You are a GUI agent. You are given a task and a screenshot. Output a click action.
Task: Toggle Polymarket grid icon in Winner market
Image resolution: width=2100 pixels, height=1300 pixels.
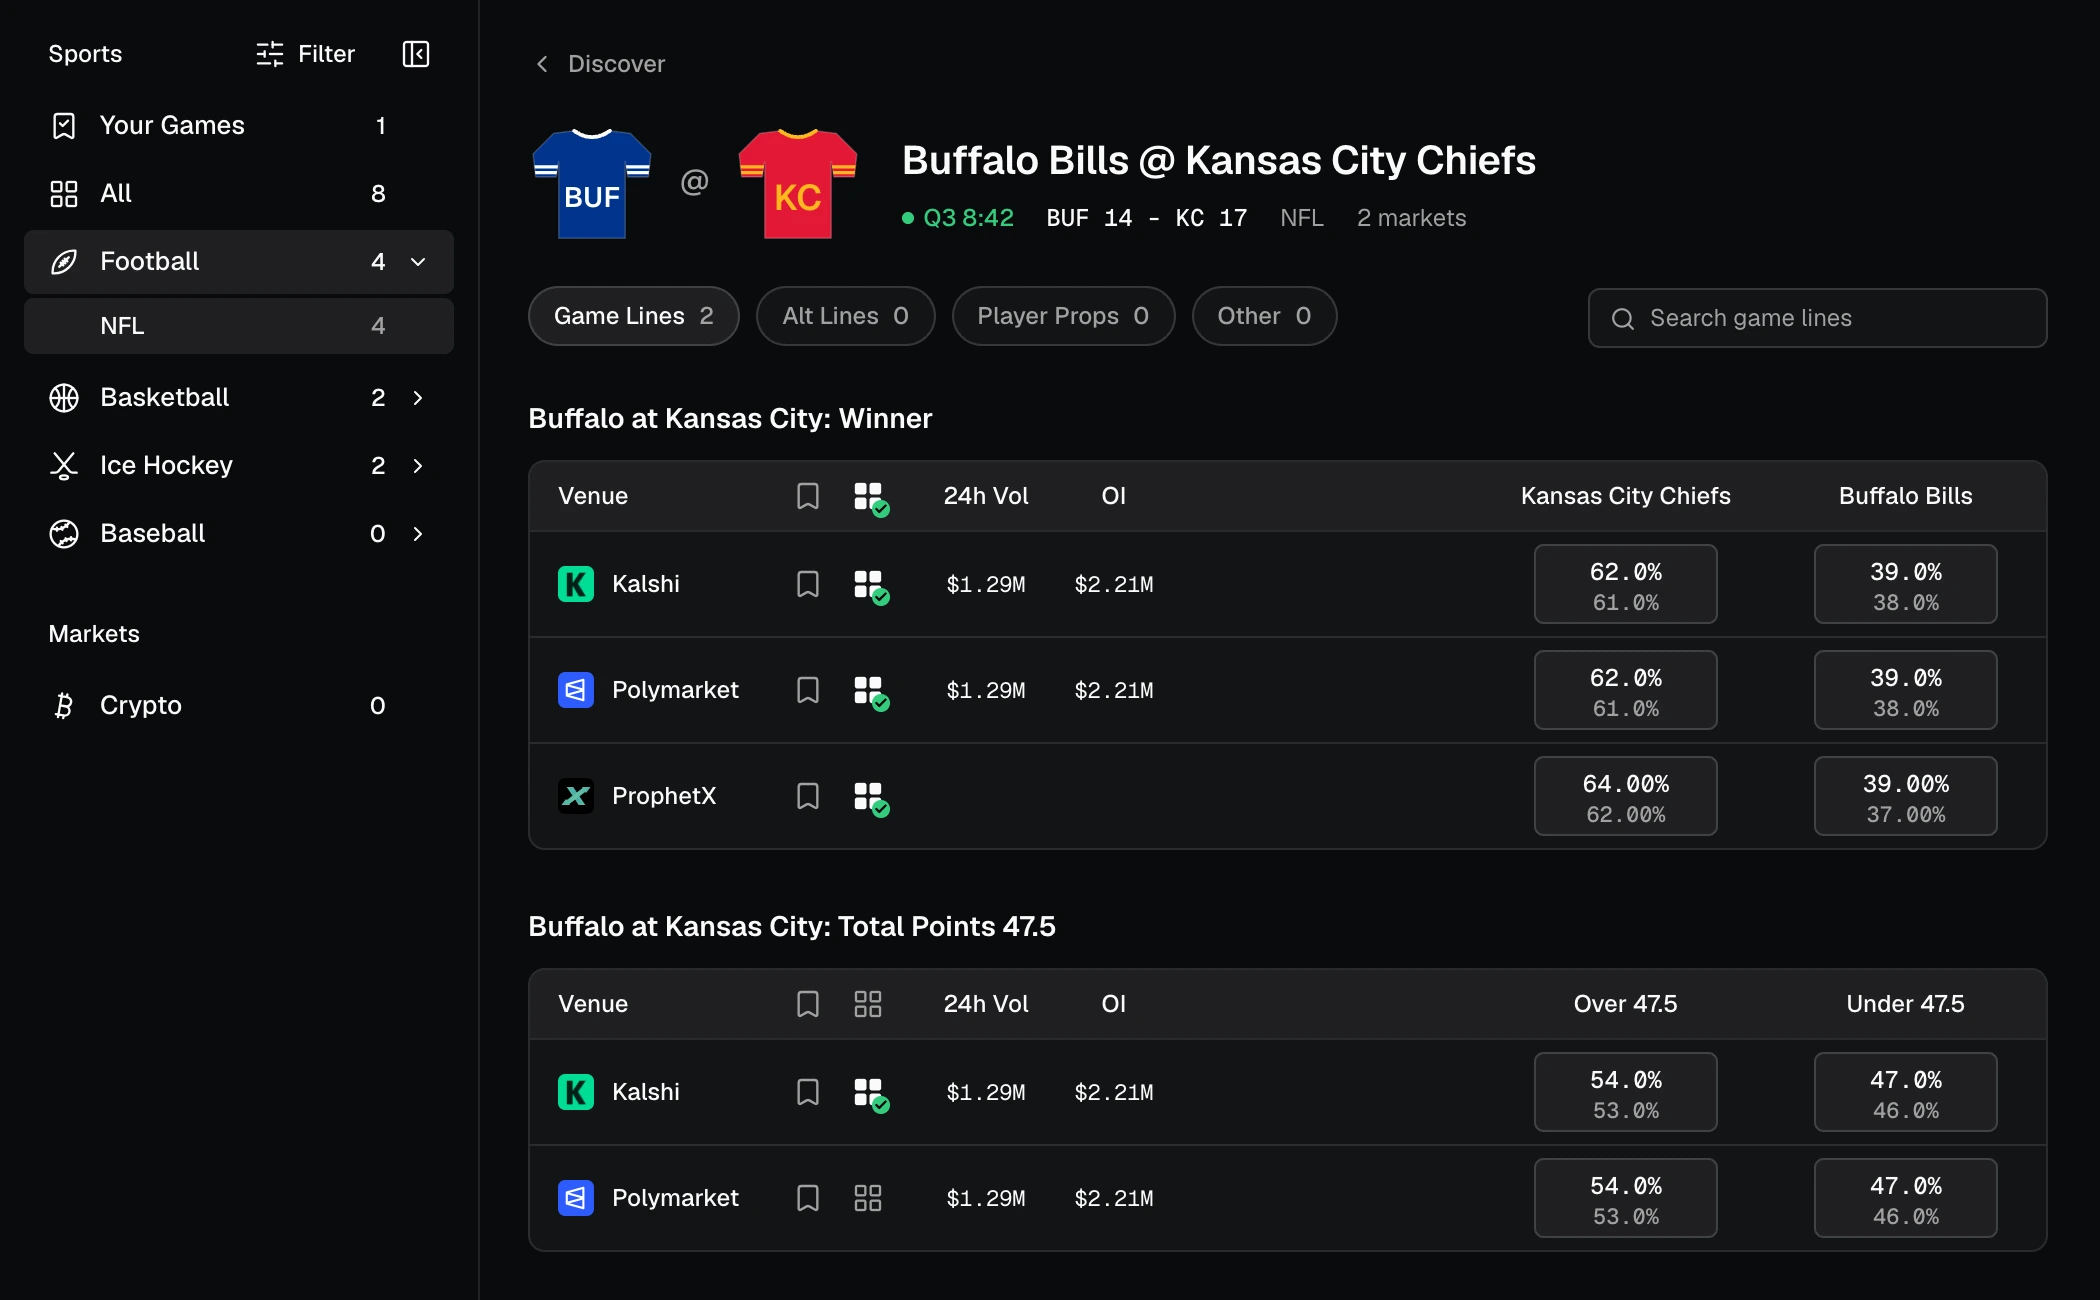[871, 693]
